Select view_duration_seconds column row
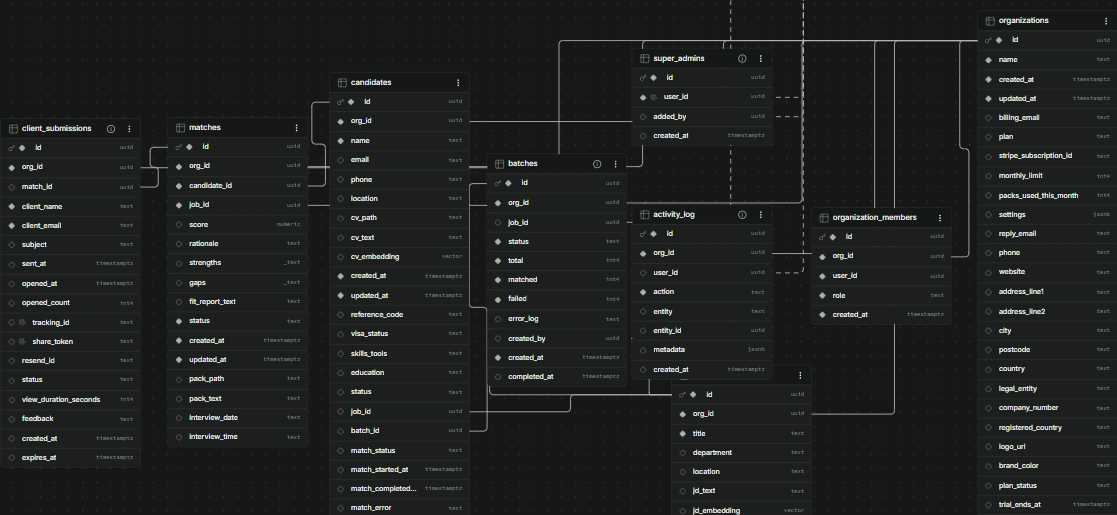Screen dimensions: 1117x515 coord(71,400)
